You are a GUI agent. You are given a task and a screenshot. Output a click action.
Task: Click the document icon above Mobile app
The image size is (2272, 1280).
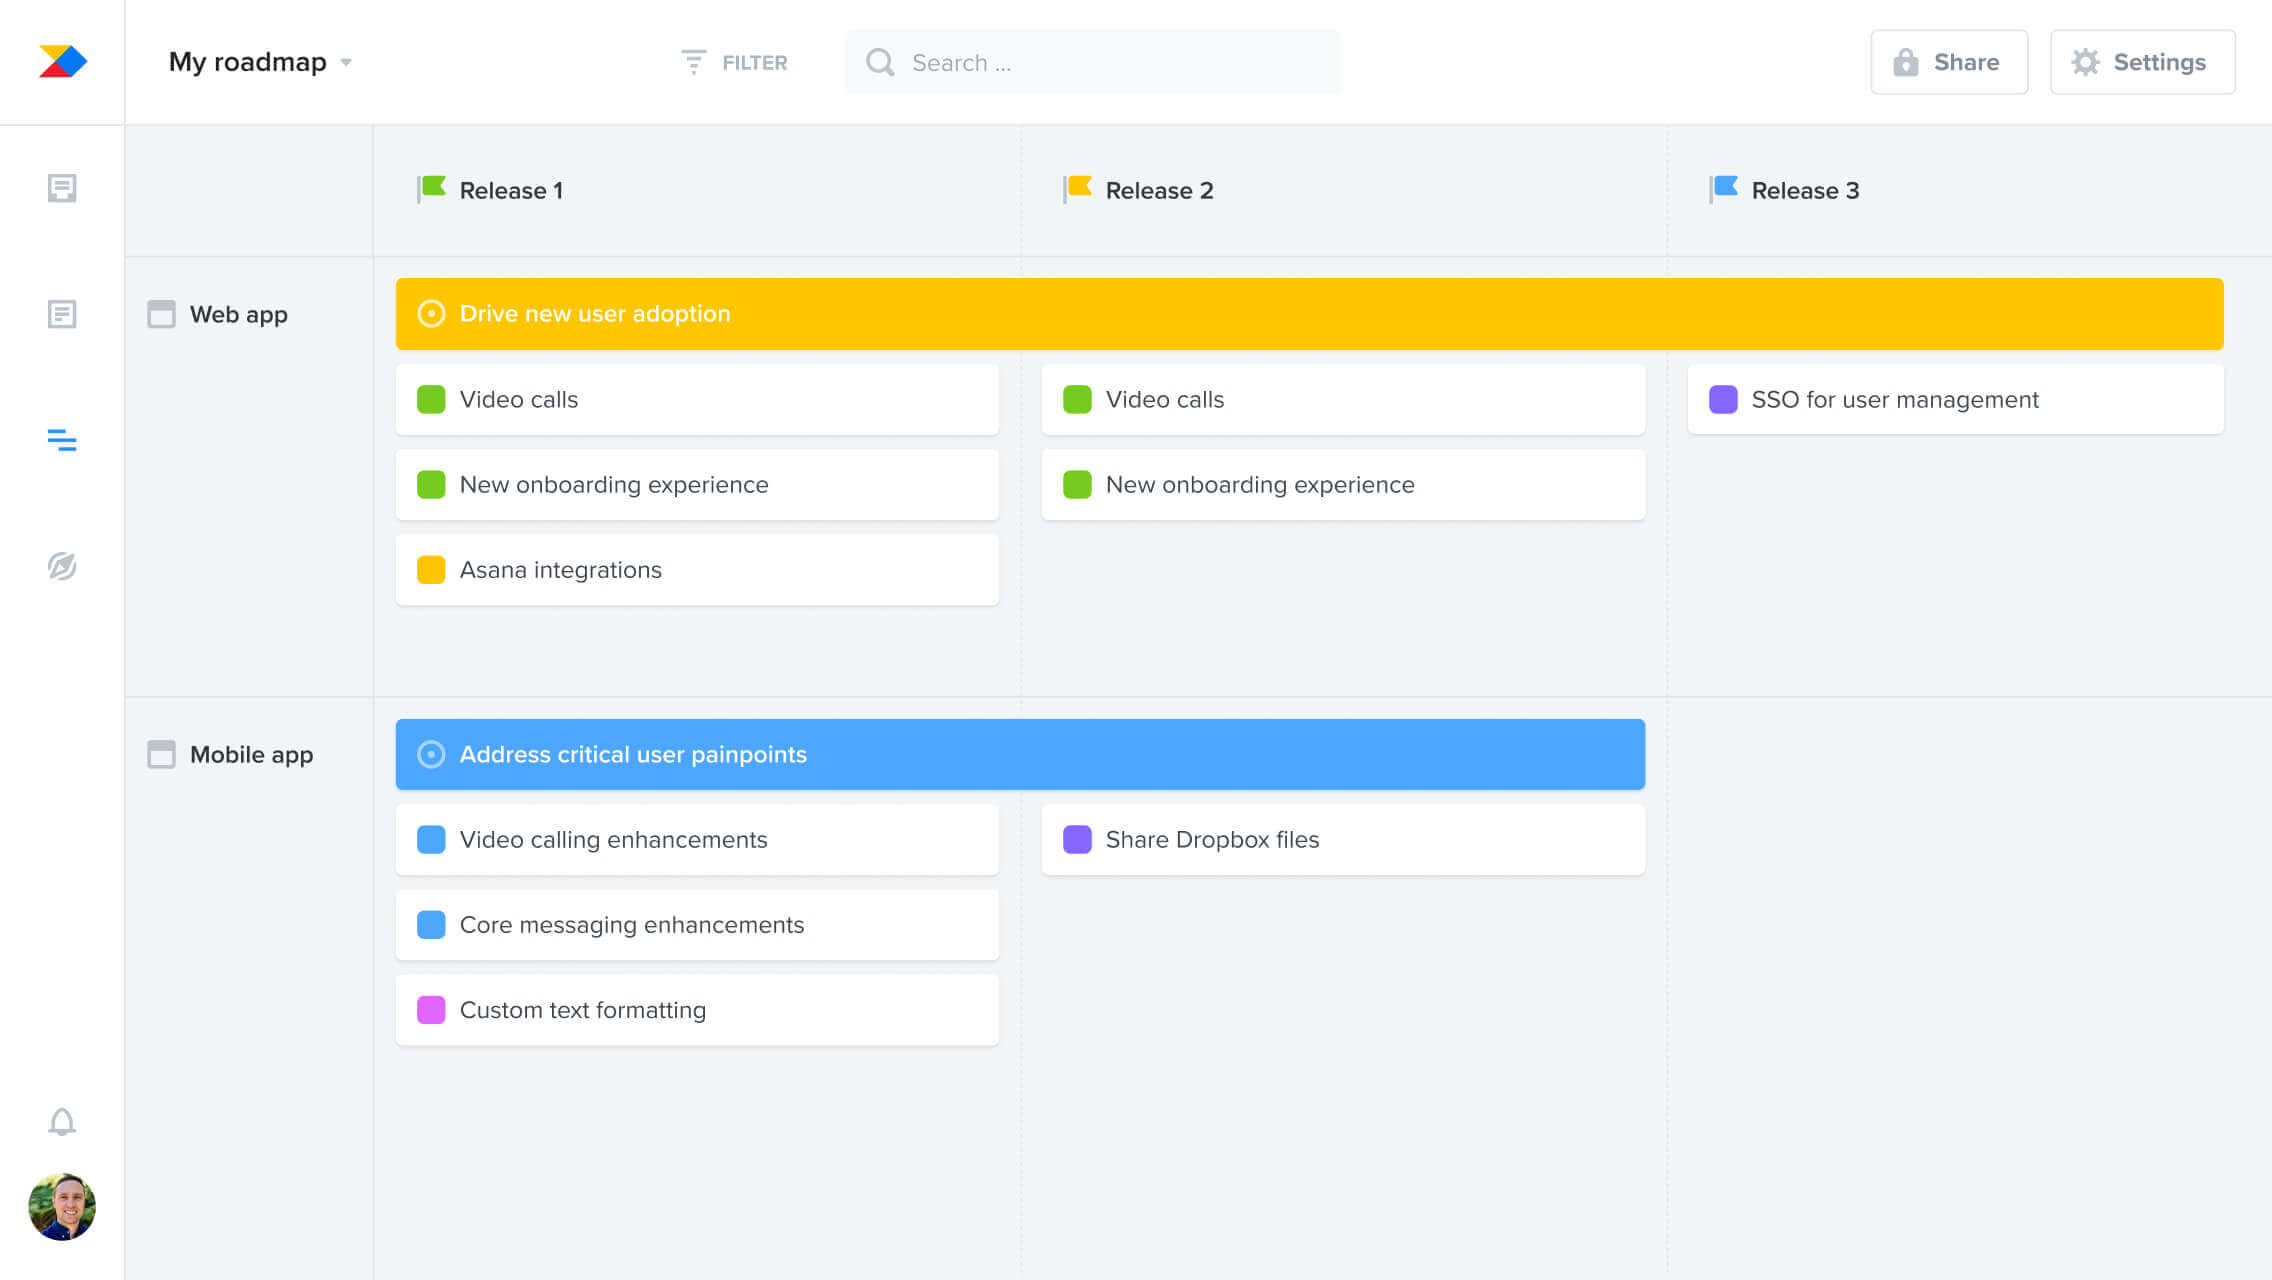coord(62,314)
